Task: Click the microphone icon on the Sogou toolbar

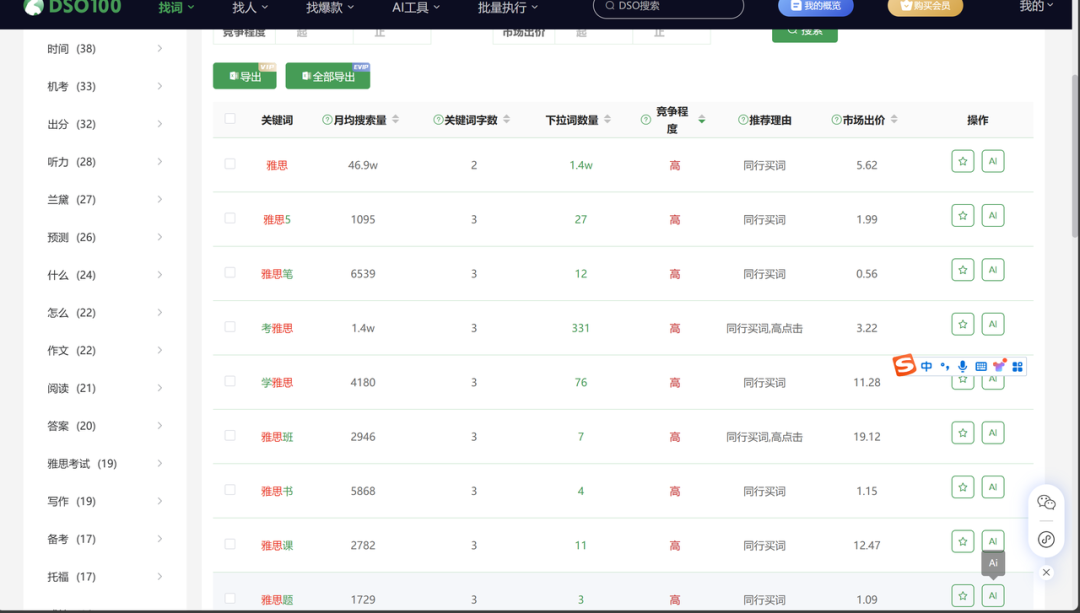Action: click(962, 366)
